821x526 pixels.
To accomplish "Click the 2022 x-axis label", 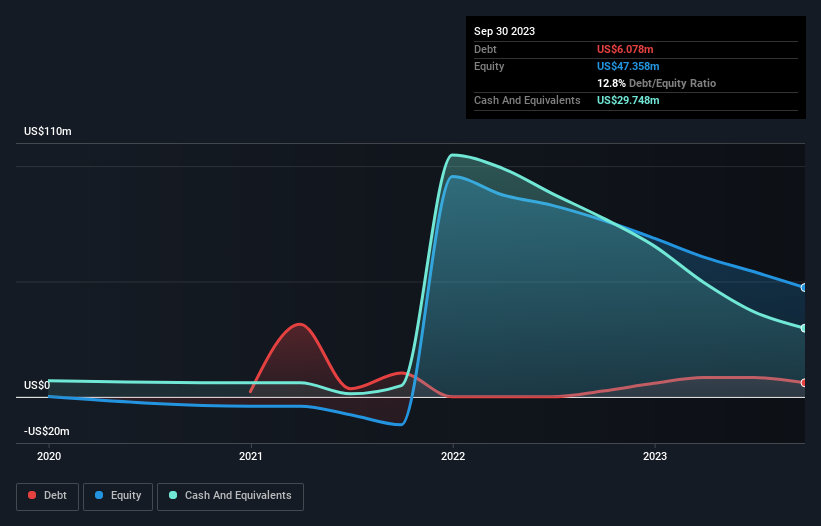I will (453, 456).
